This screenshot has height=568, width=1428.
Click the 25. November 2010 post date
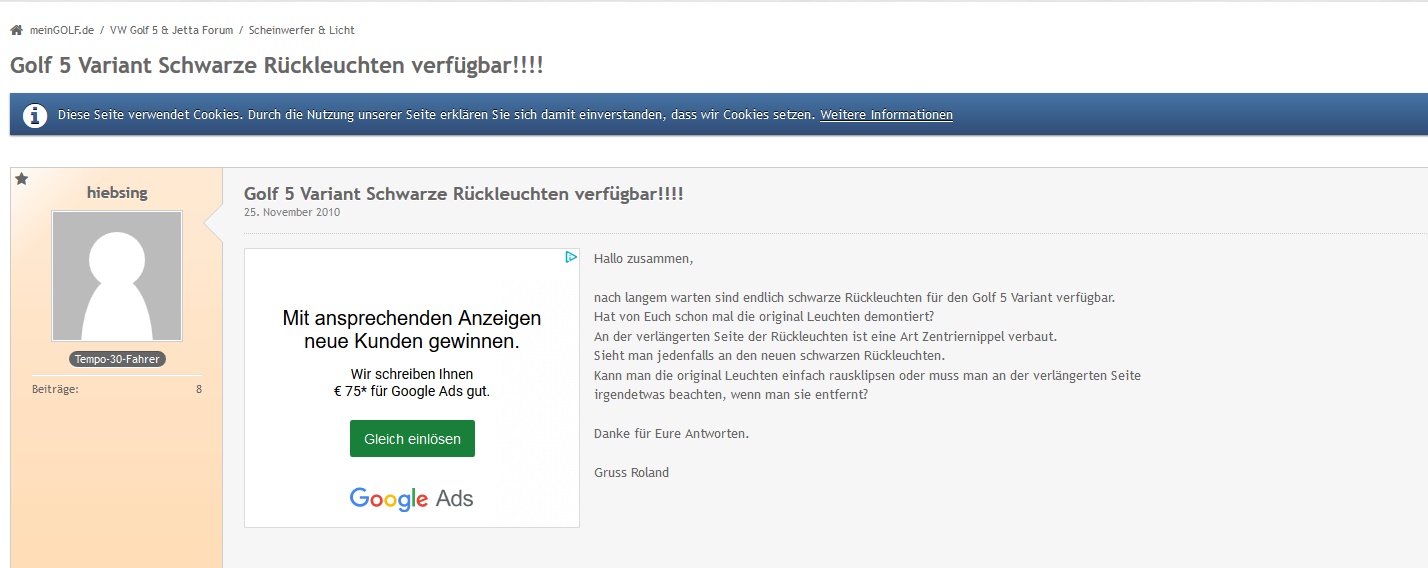point(292,212)
